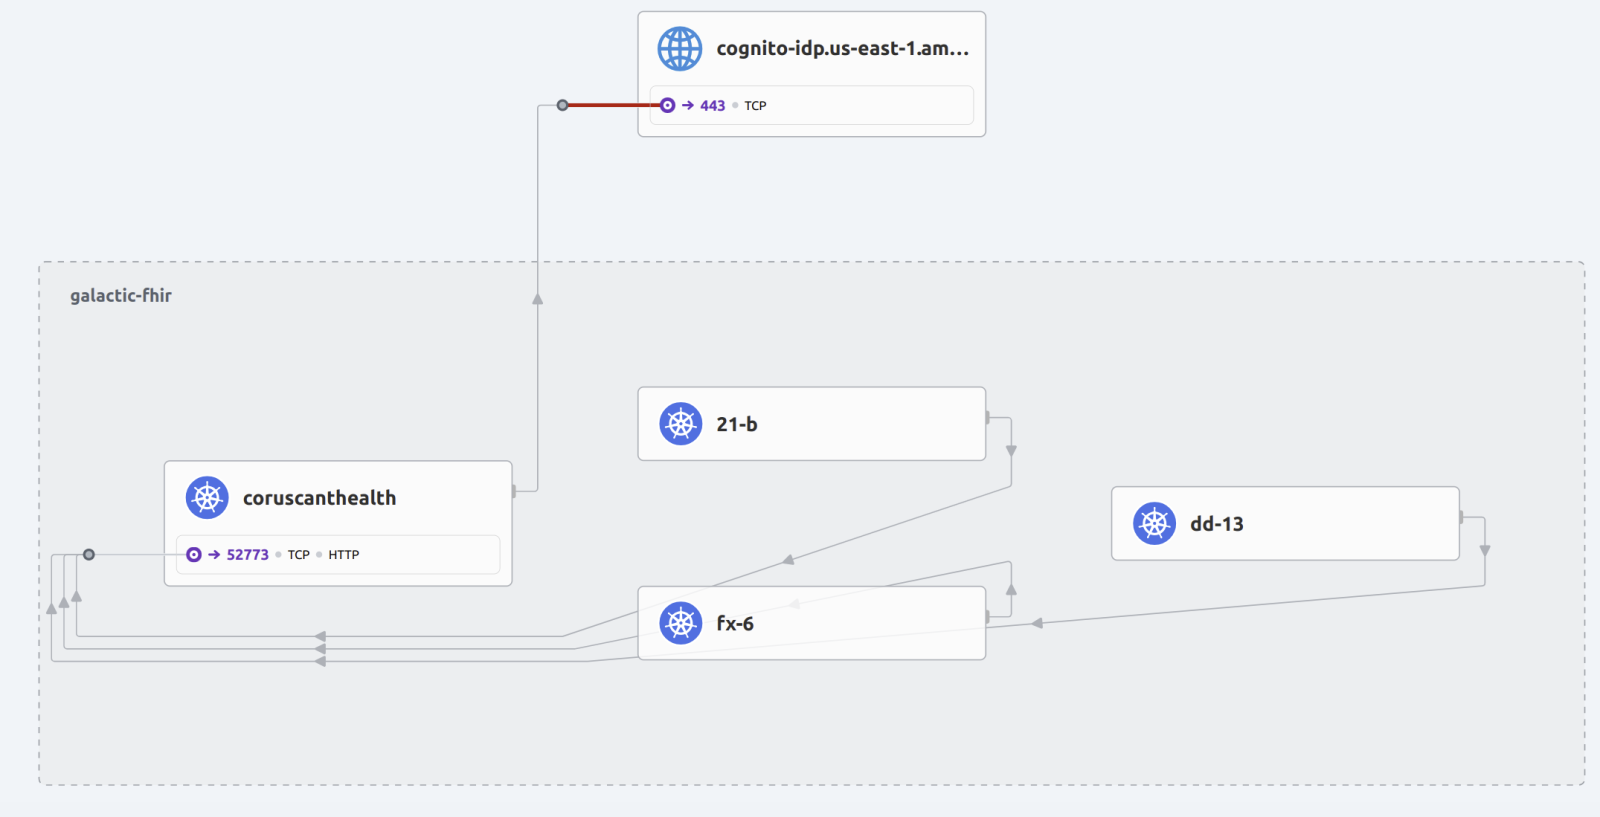Select port 52773 on the coruscanthealth card
The height and width of the screenshot is (817, 1600).
click(247, 555)
